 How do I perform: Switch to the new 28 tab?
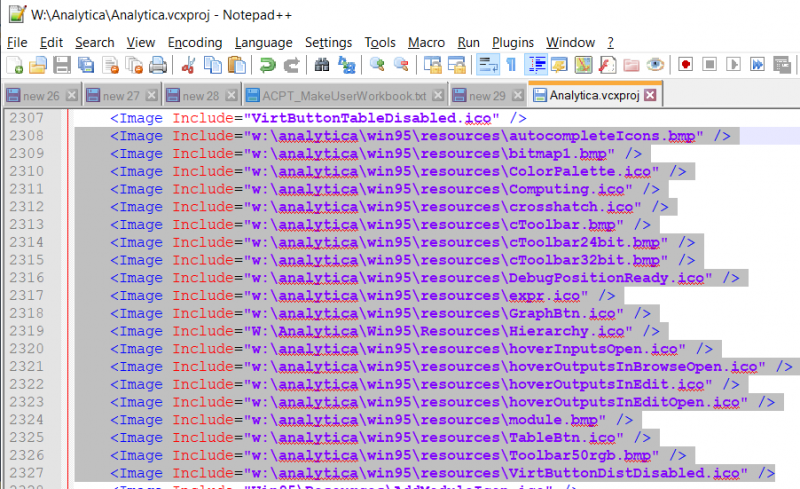point(201,95)
